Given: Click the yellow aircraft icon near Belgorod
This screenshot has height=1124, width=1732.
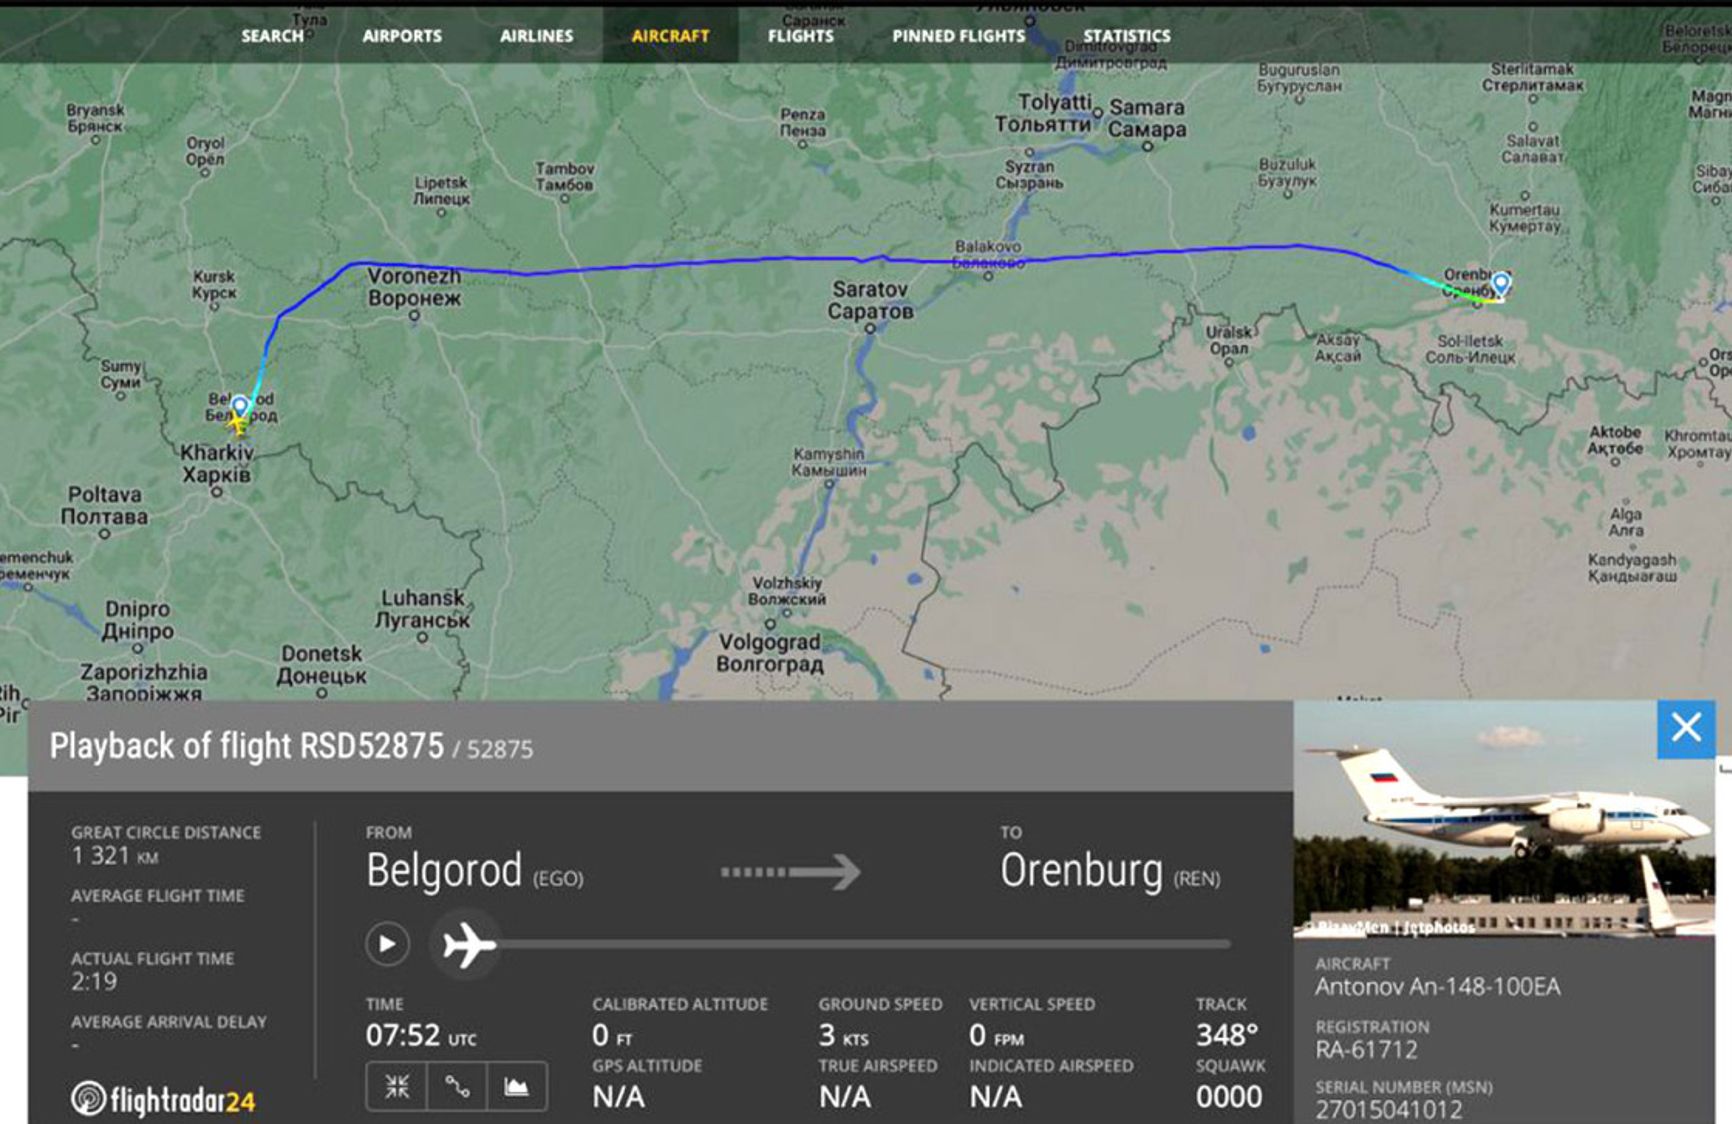Looking at the screenshot, I should [x=238, y=424].
